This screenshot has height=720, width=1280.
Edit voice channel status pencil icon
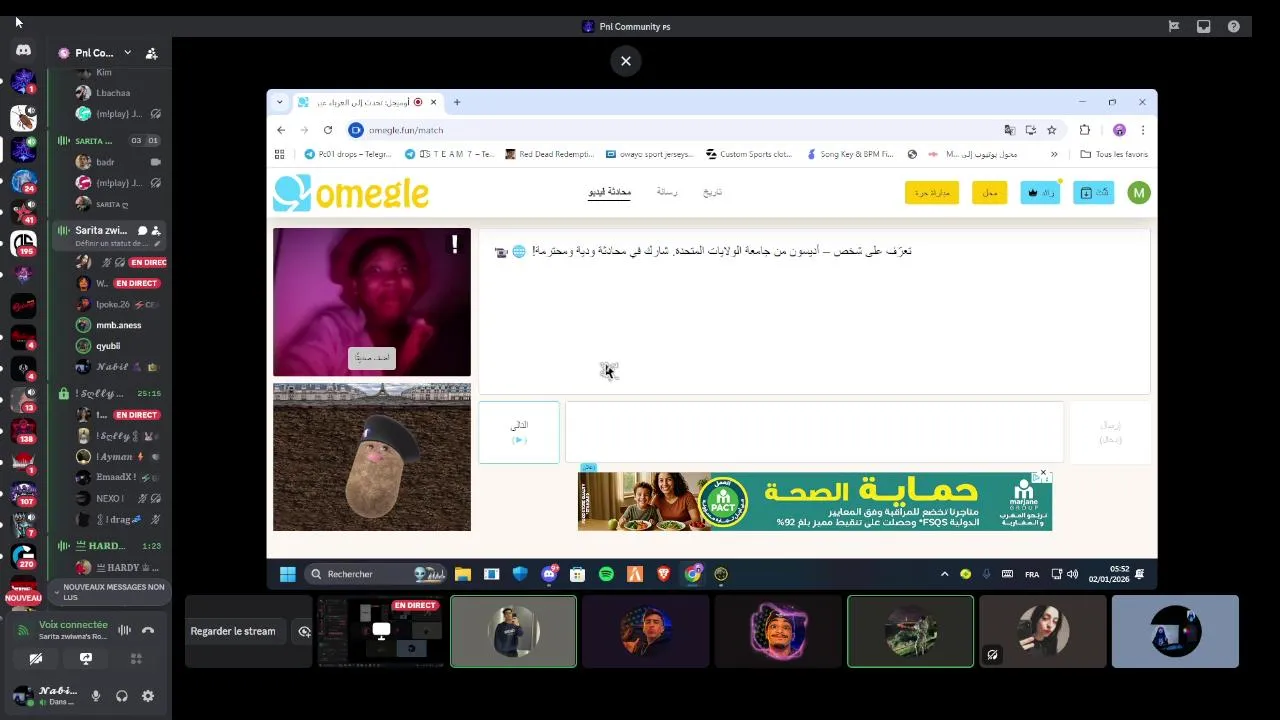tap(156, 243)
